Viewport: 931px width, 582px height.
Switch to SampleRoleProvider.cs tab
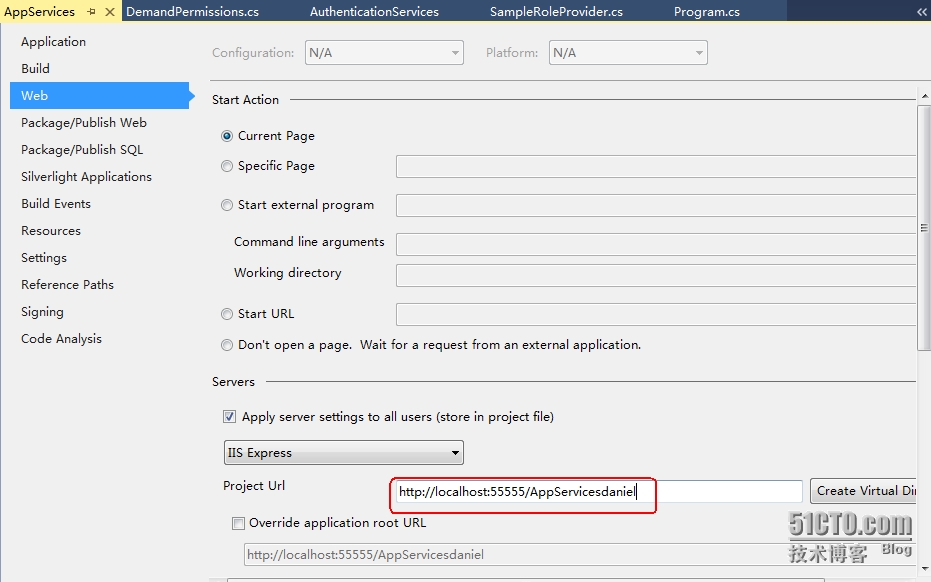(x=556, y=11)
